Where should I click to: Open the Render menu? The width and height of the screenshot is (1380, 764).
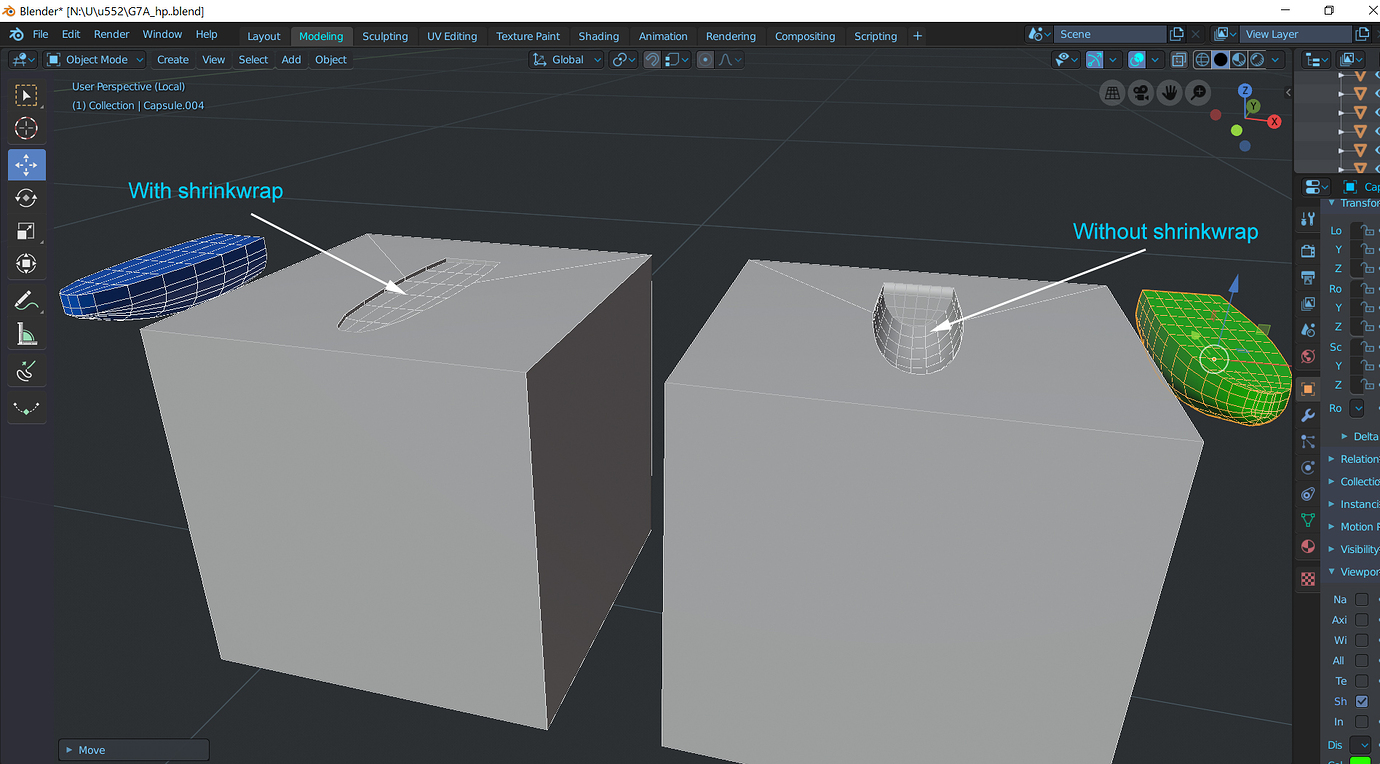111,35
